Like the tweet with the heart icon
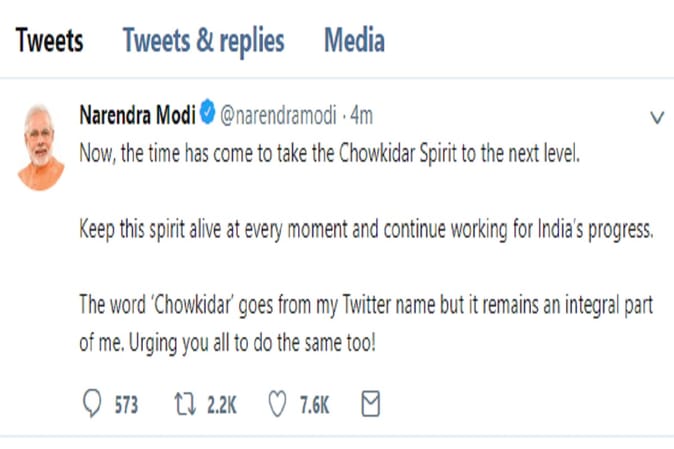Image resolution: width=674 pixels, height=449 pixels. [x=276, y=404]
